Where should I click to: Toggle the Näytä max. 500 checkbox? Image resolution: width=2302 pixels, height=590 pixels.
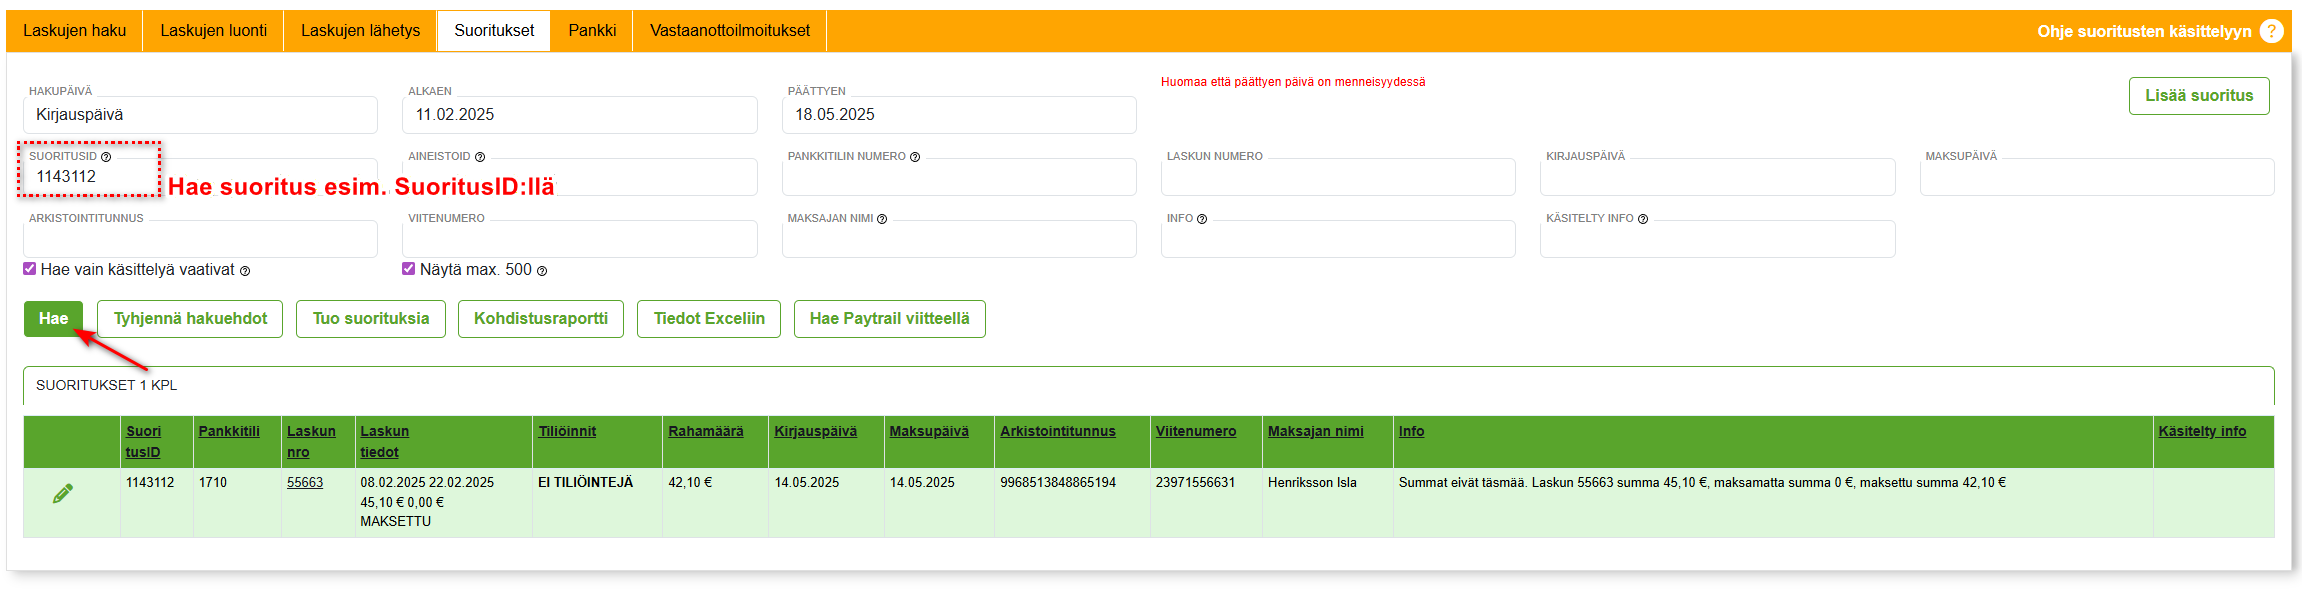[x=409, y=269]
